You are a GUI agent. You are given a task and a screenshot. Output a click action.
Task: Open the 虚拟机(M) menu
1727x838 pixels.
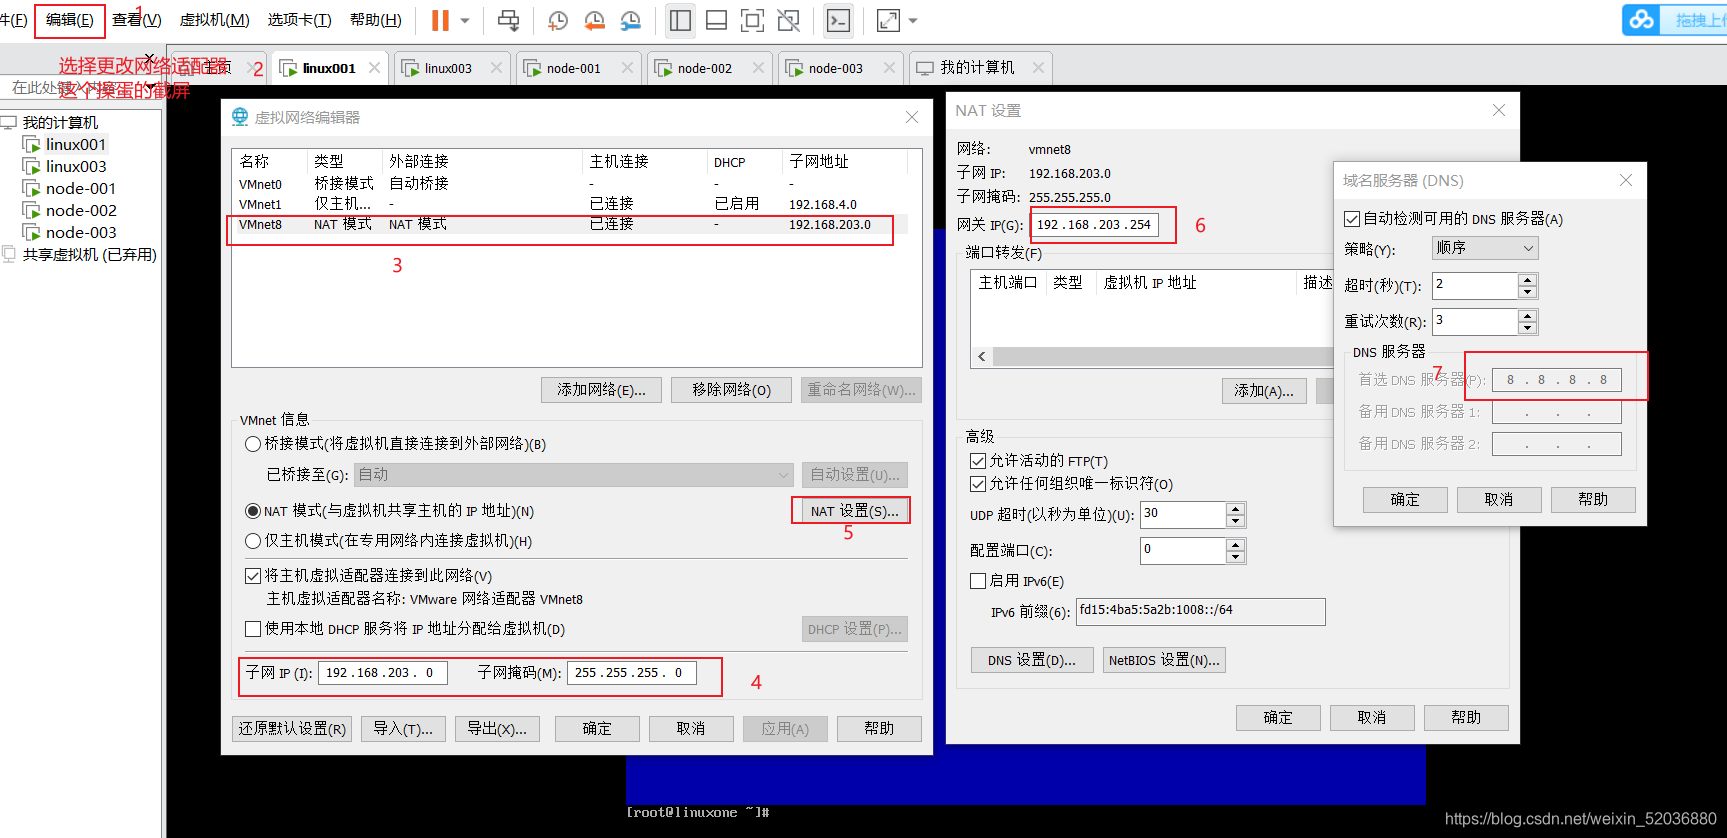click(214, 20)
